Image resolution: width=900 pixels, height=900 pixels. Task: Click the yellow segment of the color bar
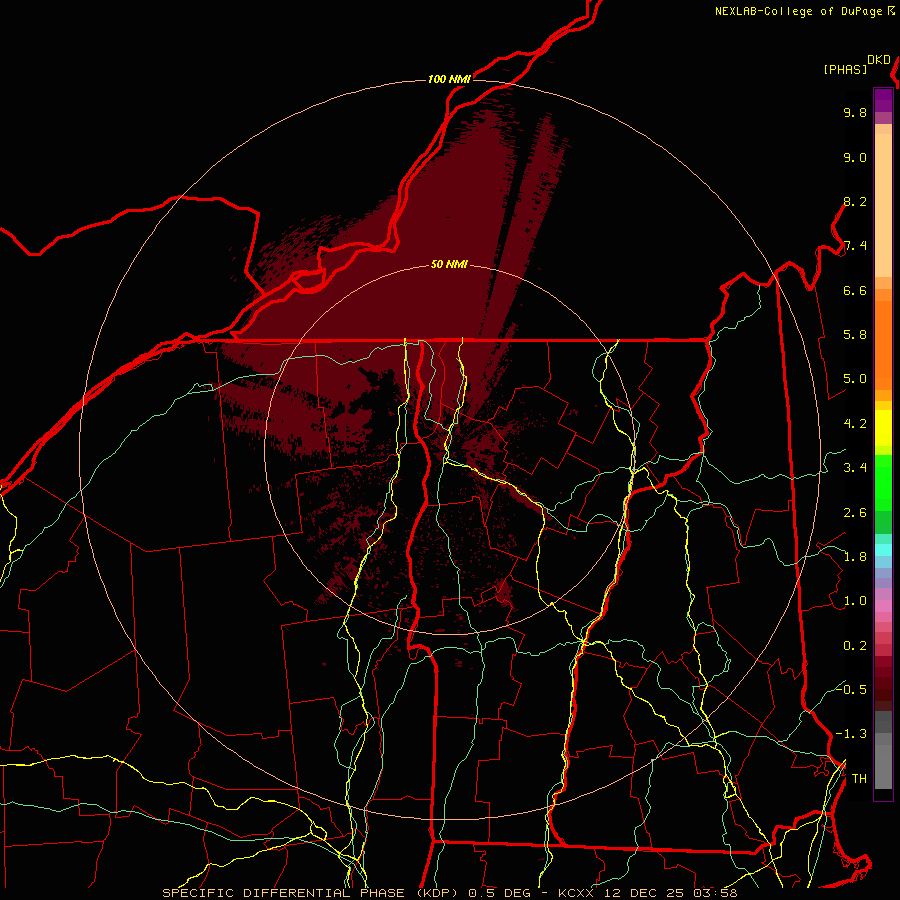883,428
